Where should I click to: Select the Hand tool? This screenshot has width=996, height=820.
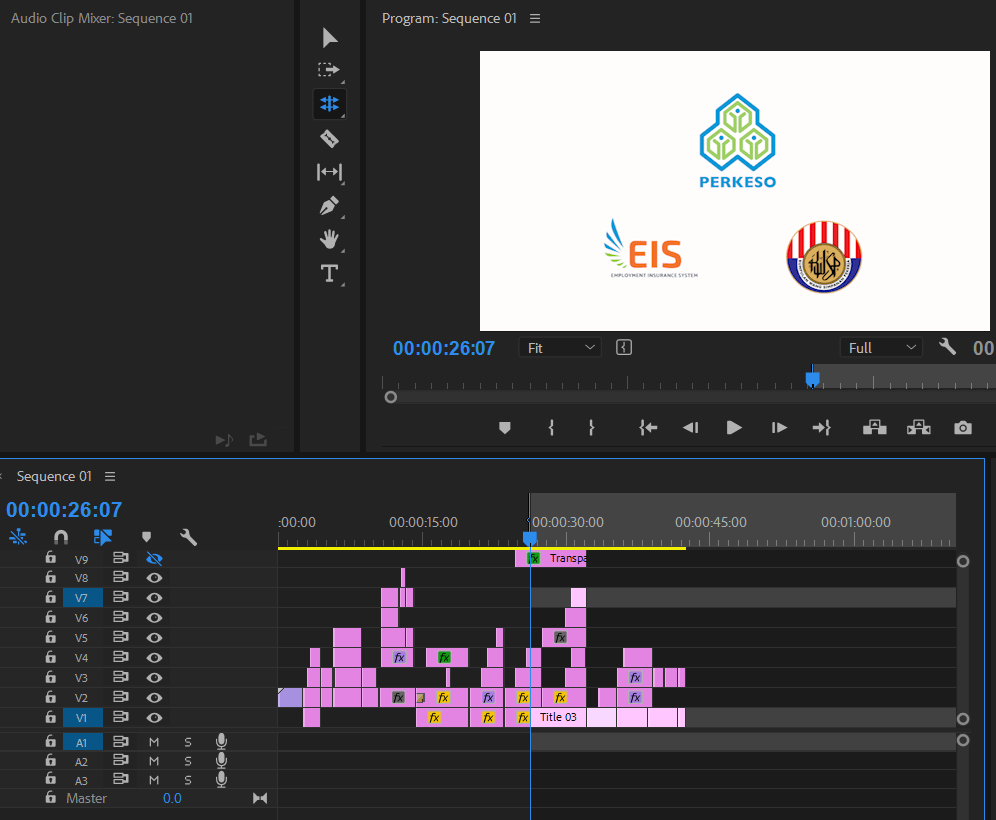coord(329,239)
